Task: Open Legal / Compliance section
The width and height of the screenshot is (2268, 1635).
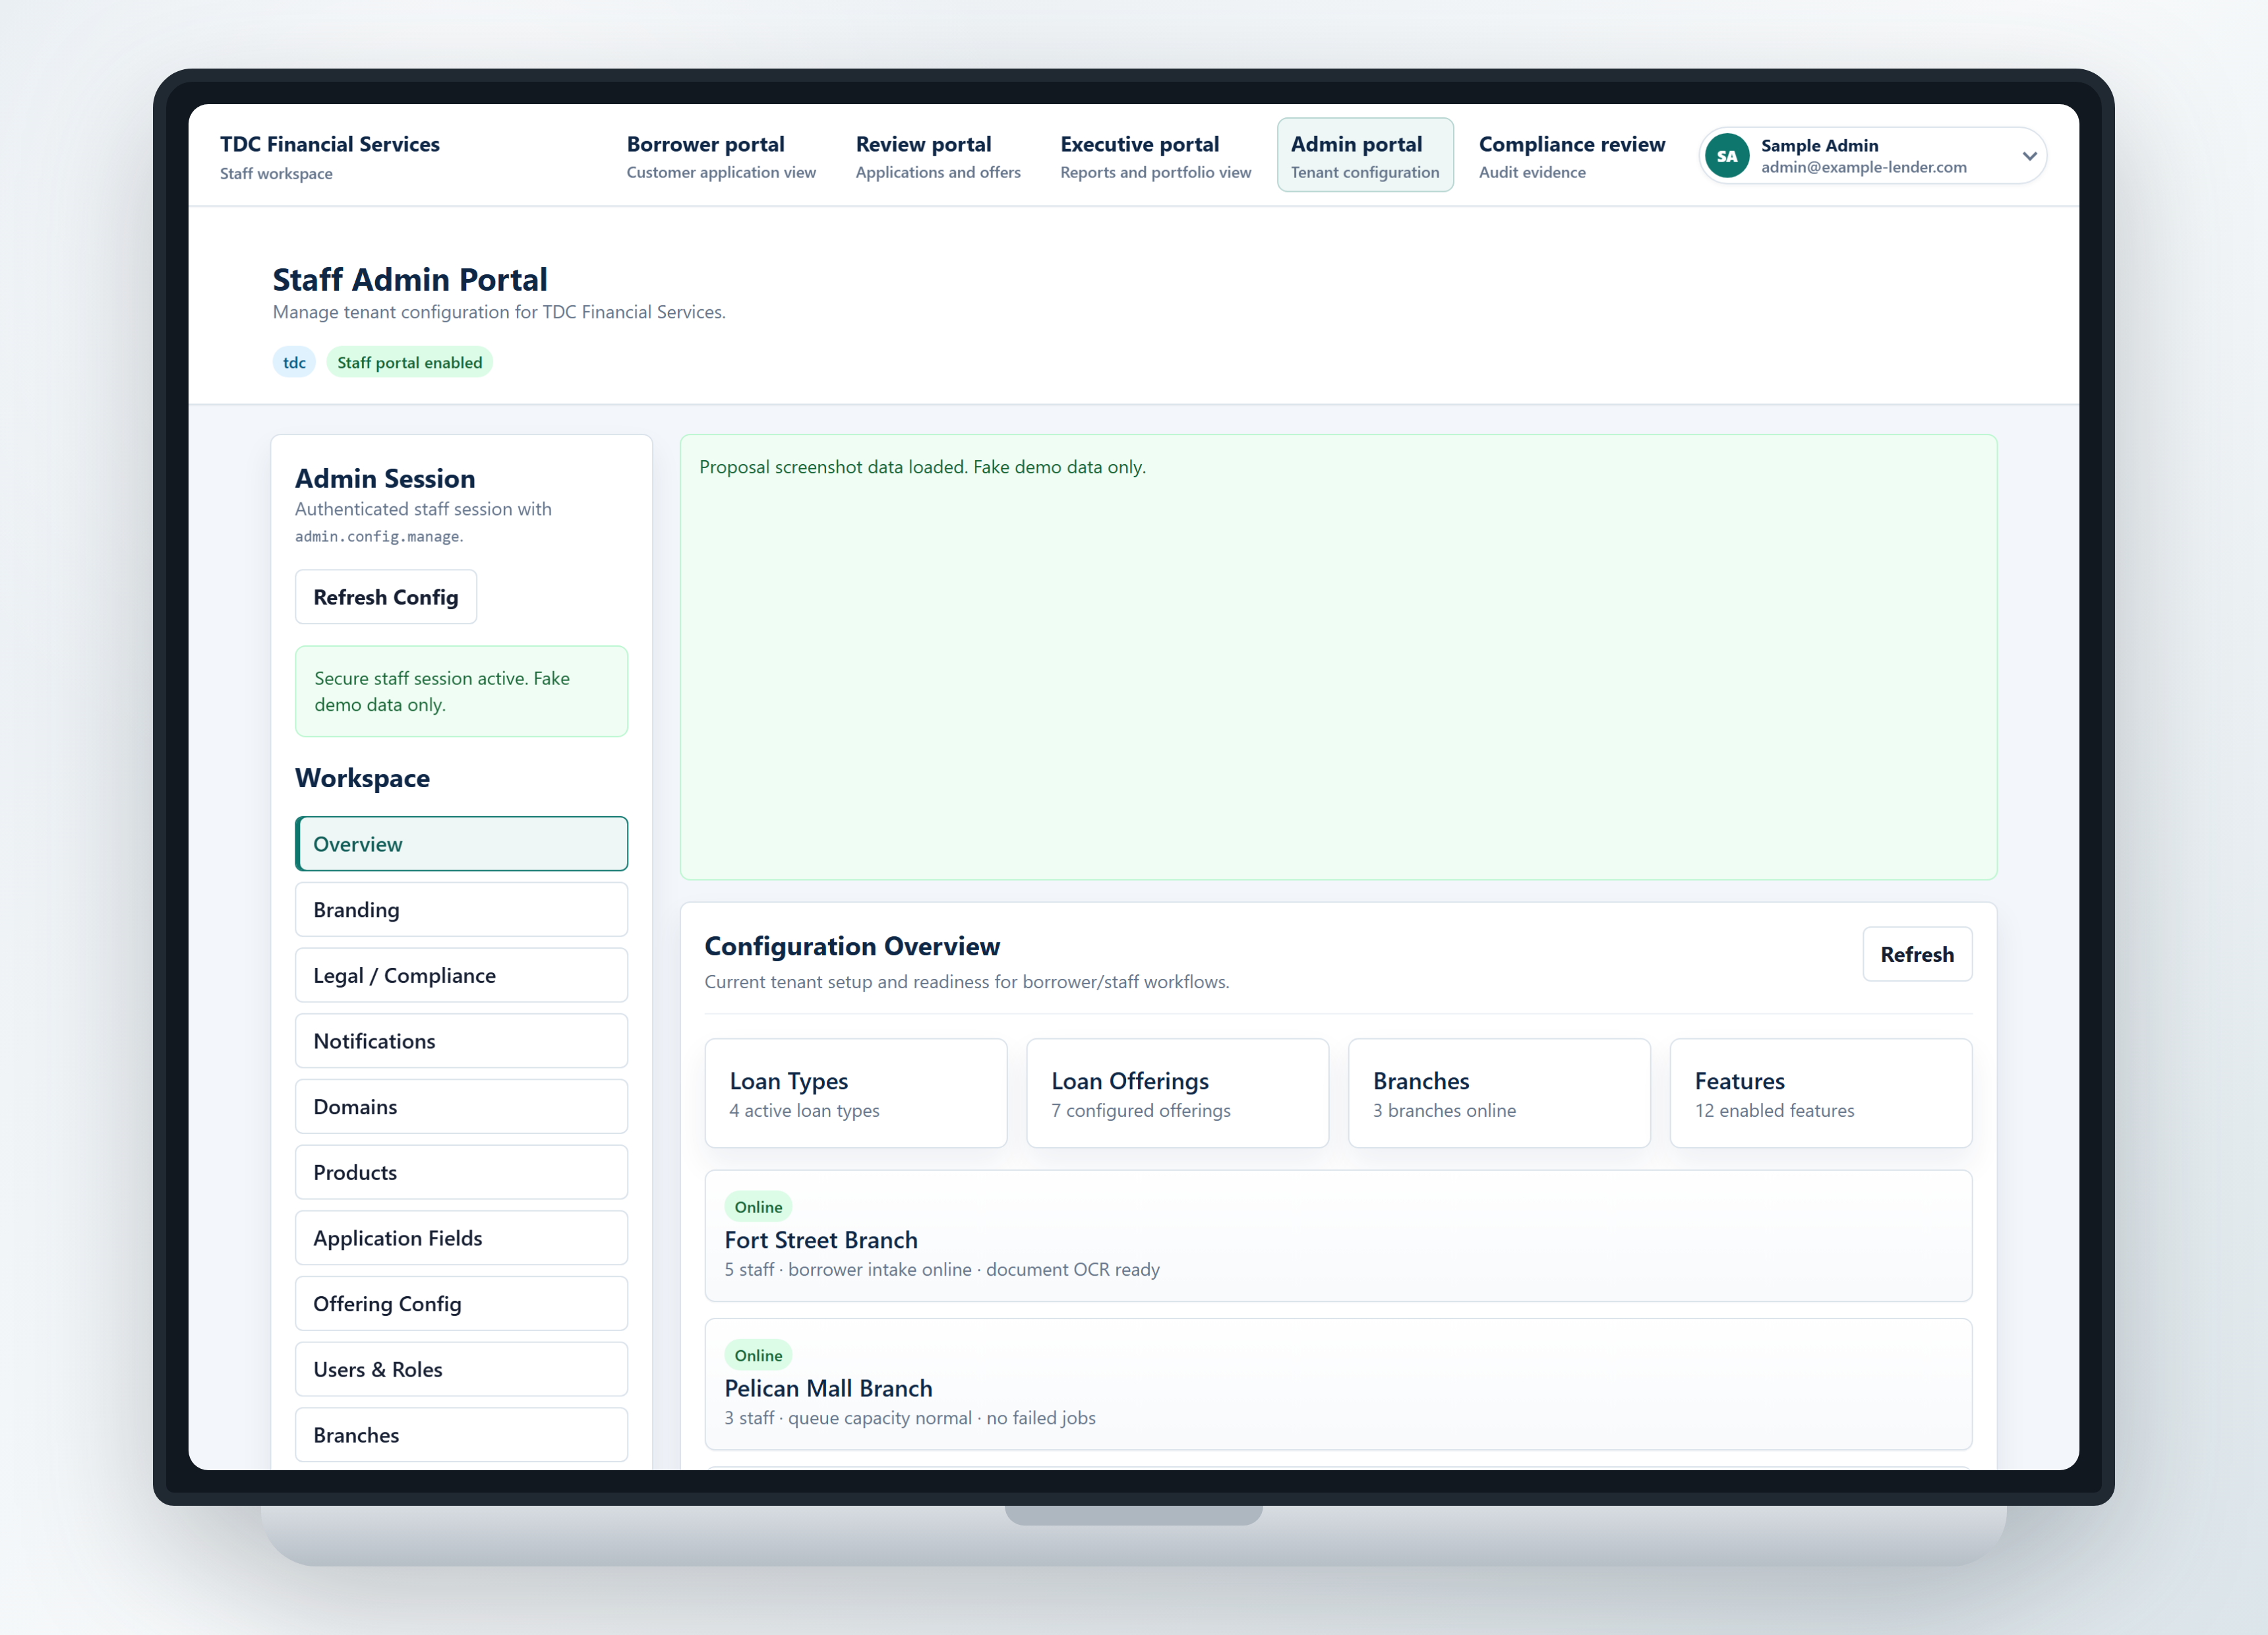Action: (x=462, y=975)
